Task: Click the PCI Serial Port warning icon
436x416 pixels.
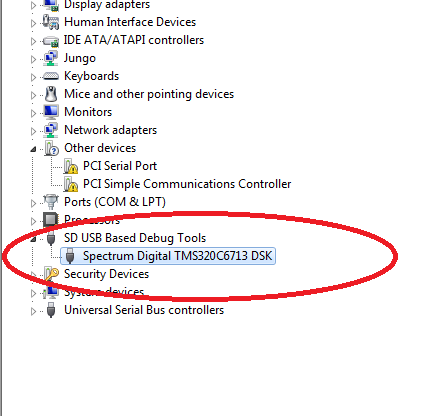Action: (x=71, y=166)
